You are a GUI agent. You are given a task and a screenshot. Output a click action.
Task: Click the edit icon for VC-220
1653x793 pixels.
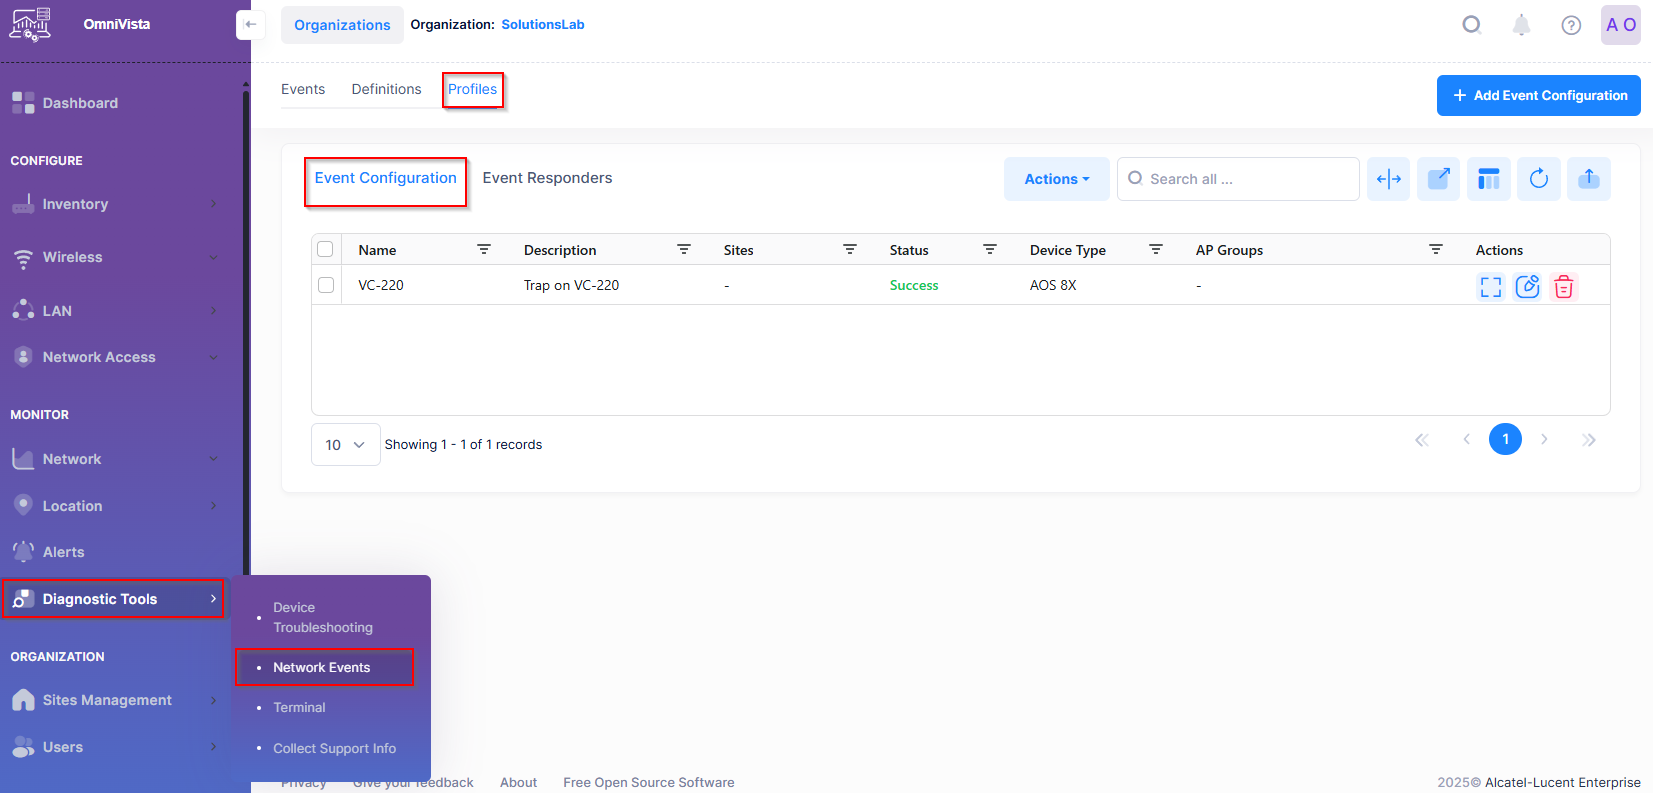[x=1527, y=287]
